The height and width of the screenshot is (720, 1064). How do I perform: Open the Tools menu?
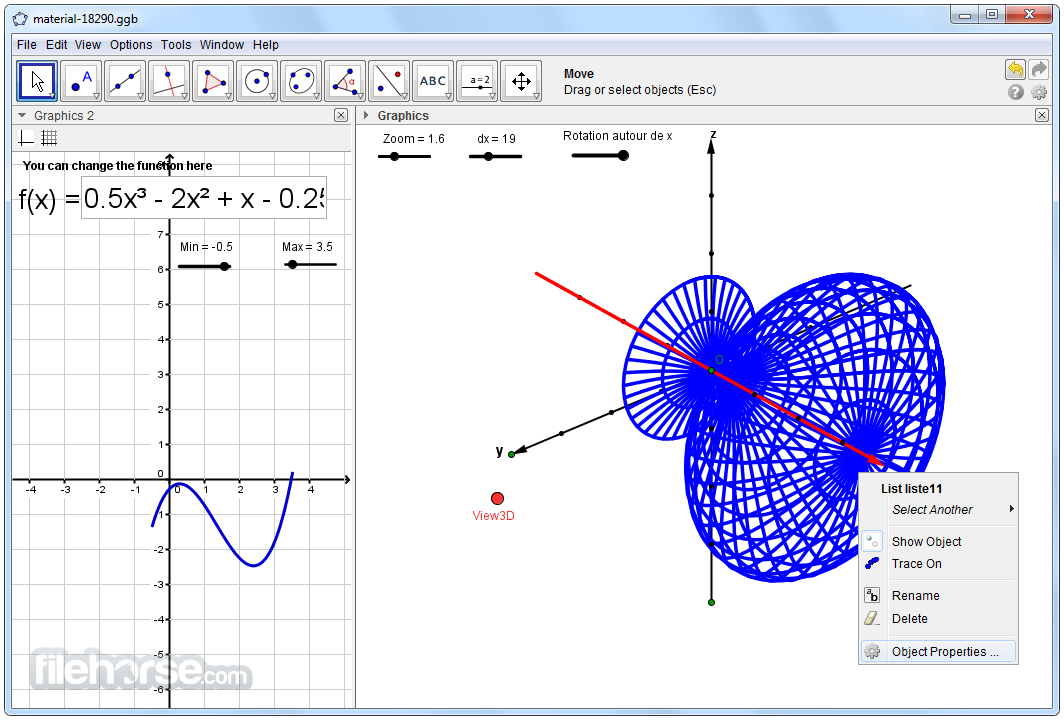(x=176, y=44)
